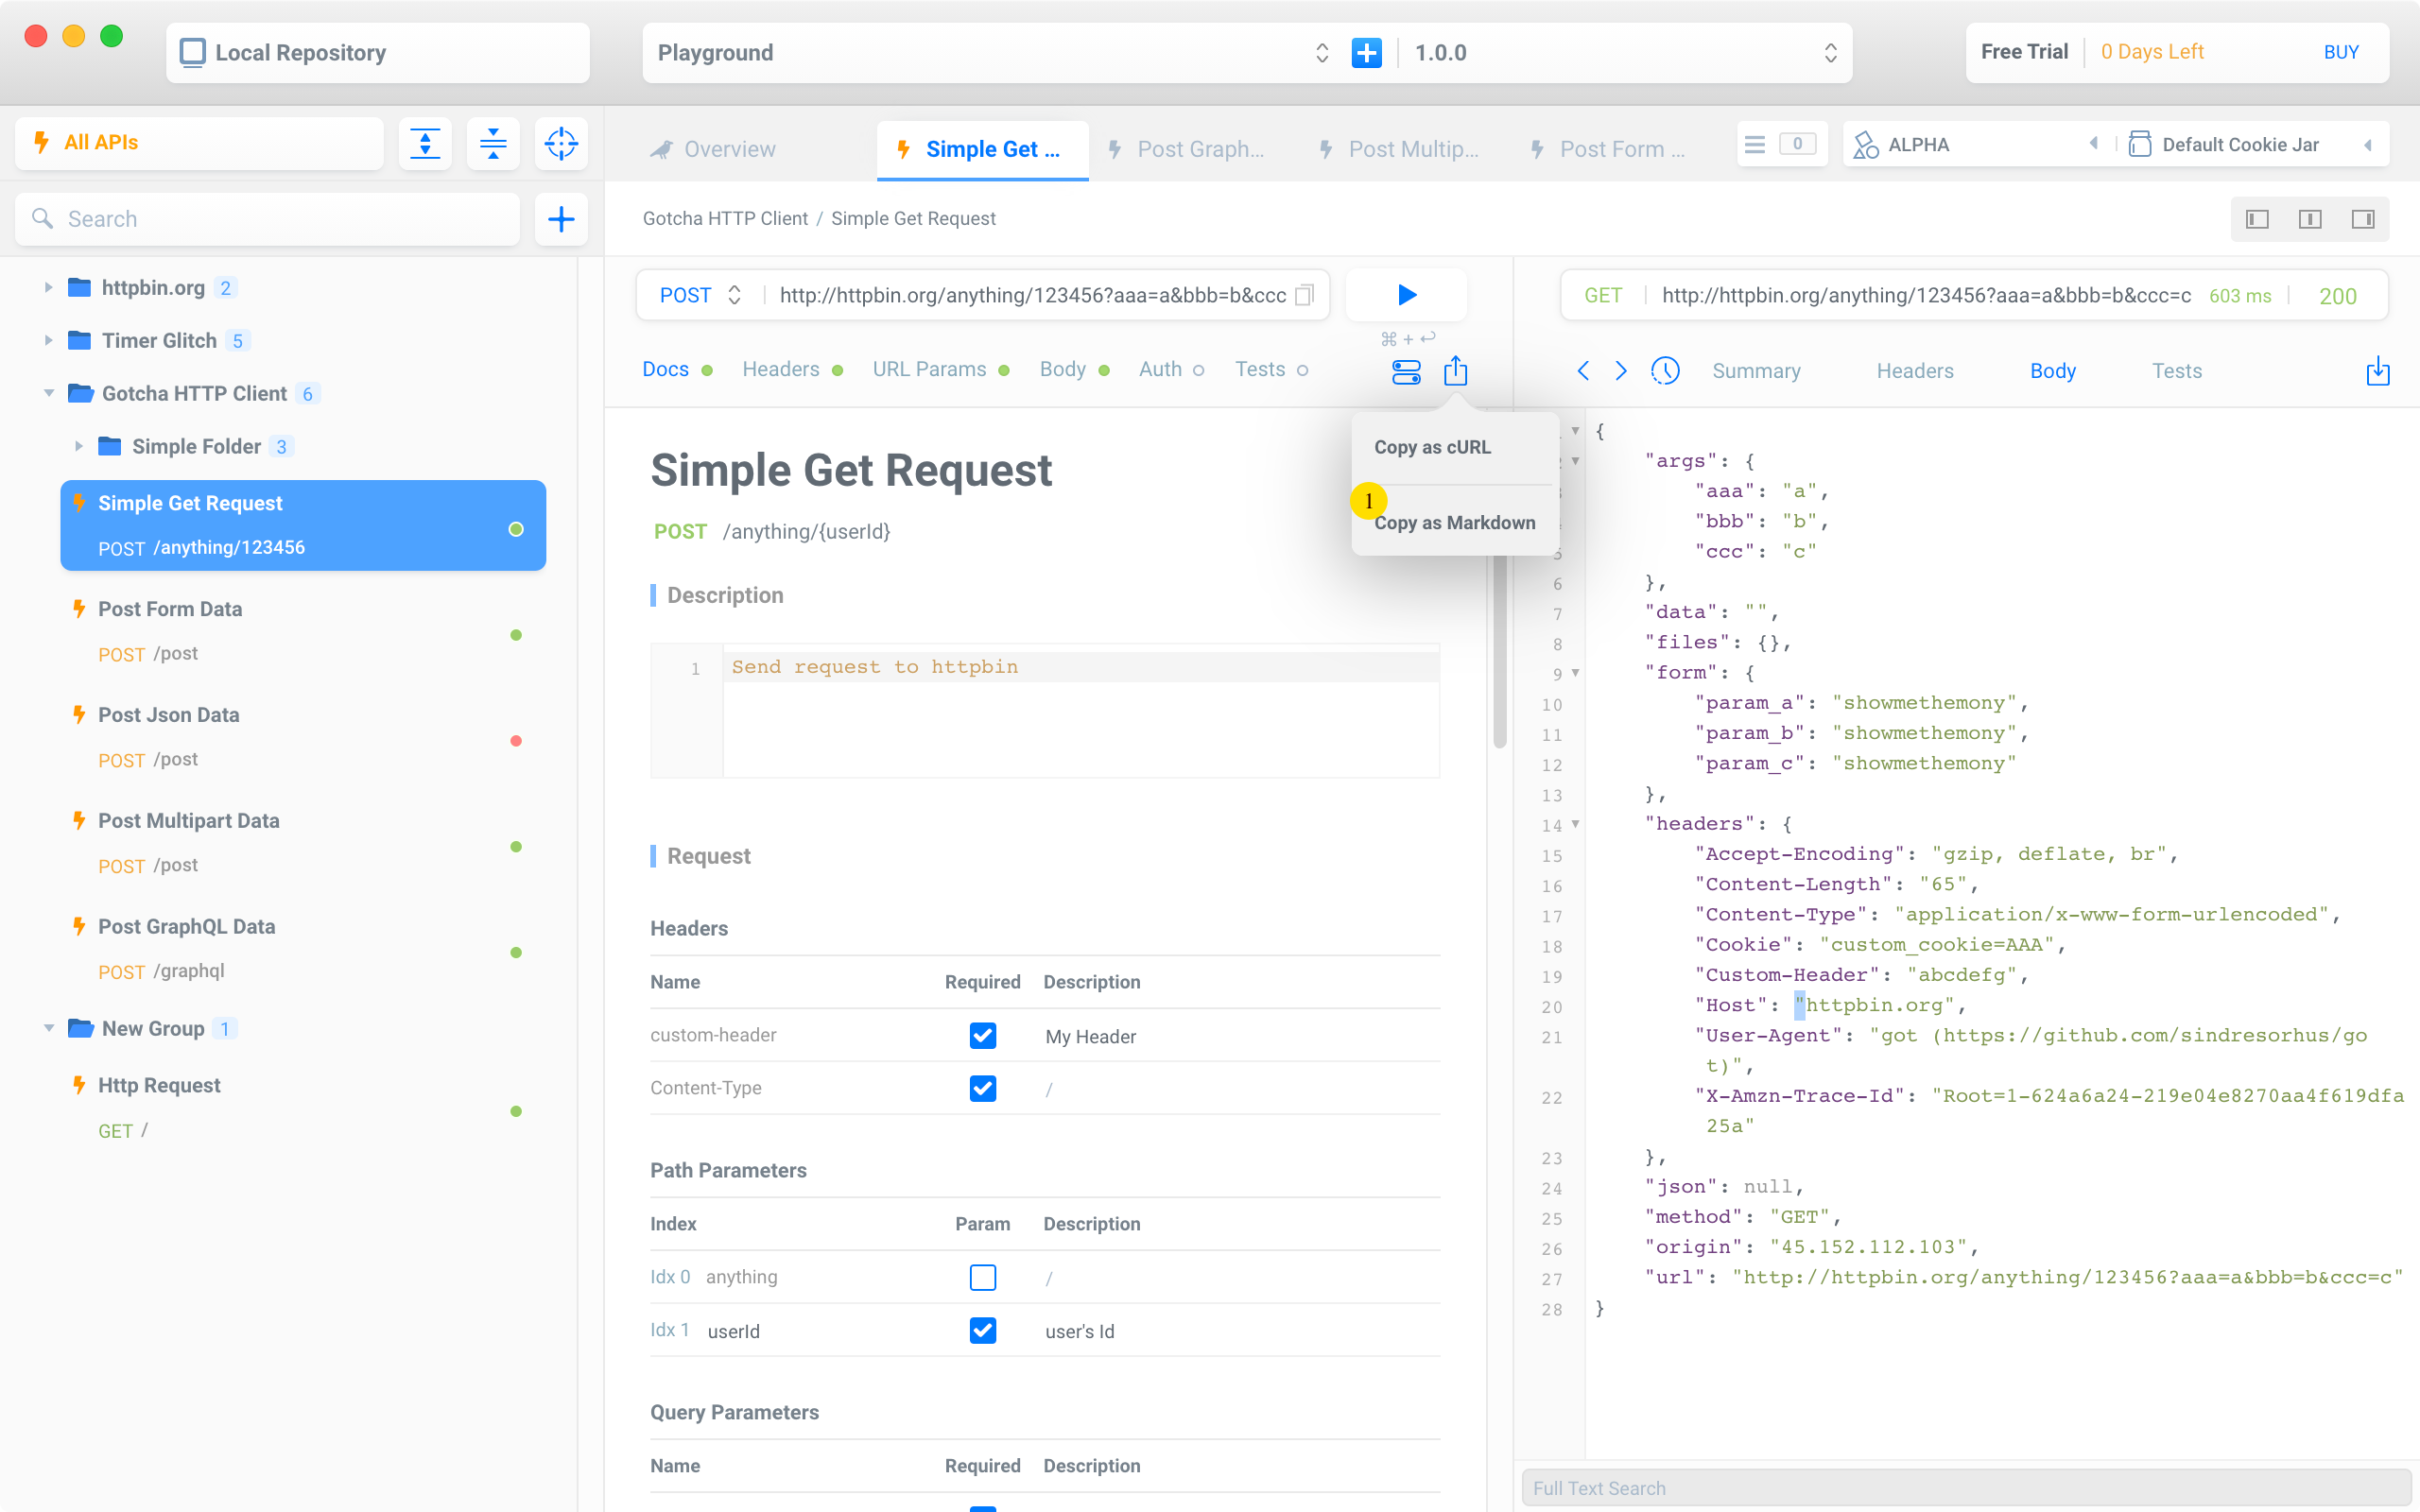Click the locate current API crosshair icon
The image size is (2420, 1512).
[x=561, y=143]
